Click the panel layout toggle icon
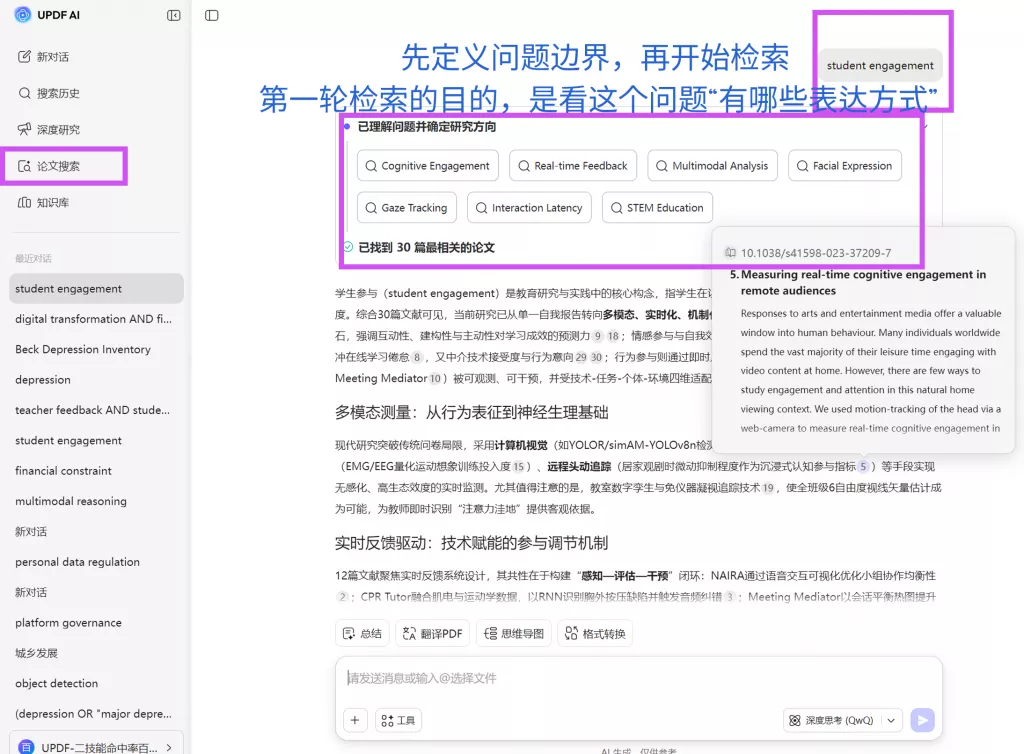 coord(211,15)
